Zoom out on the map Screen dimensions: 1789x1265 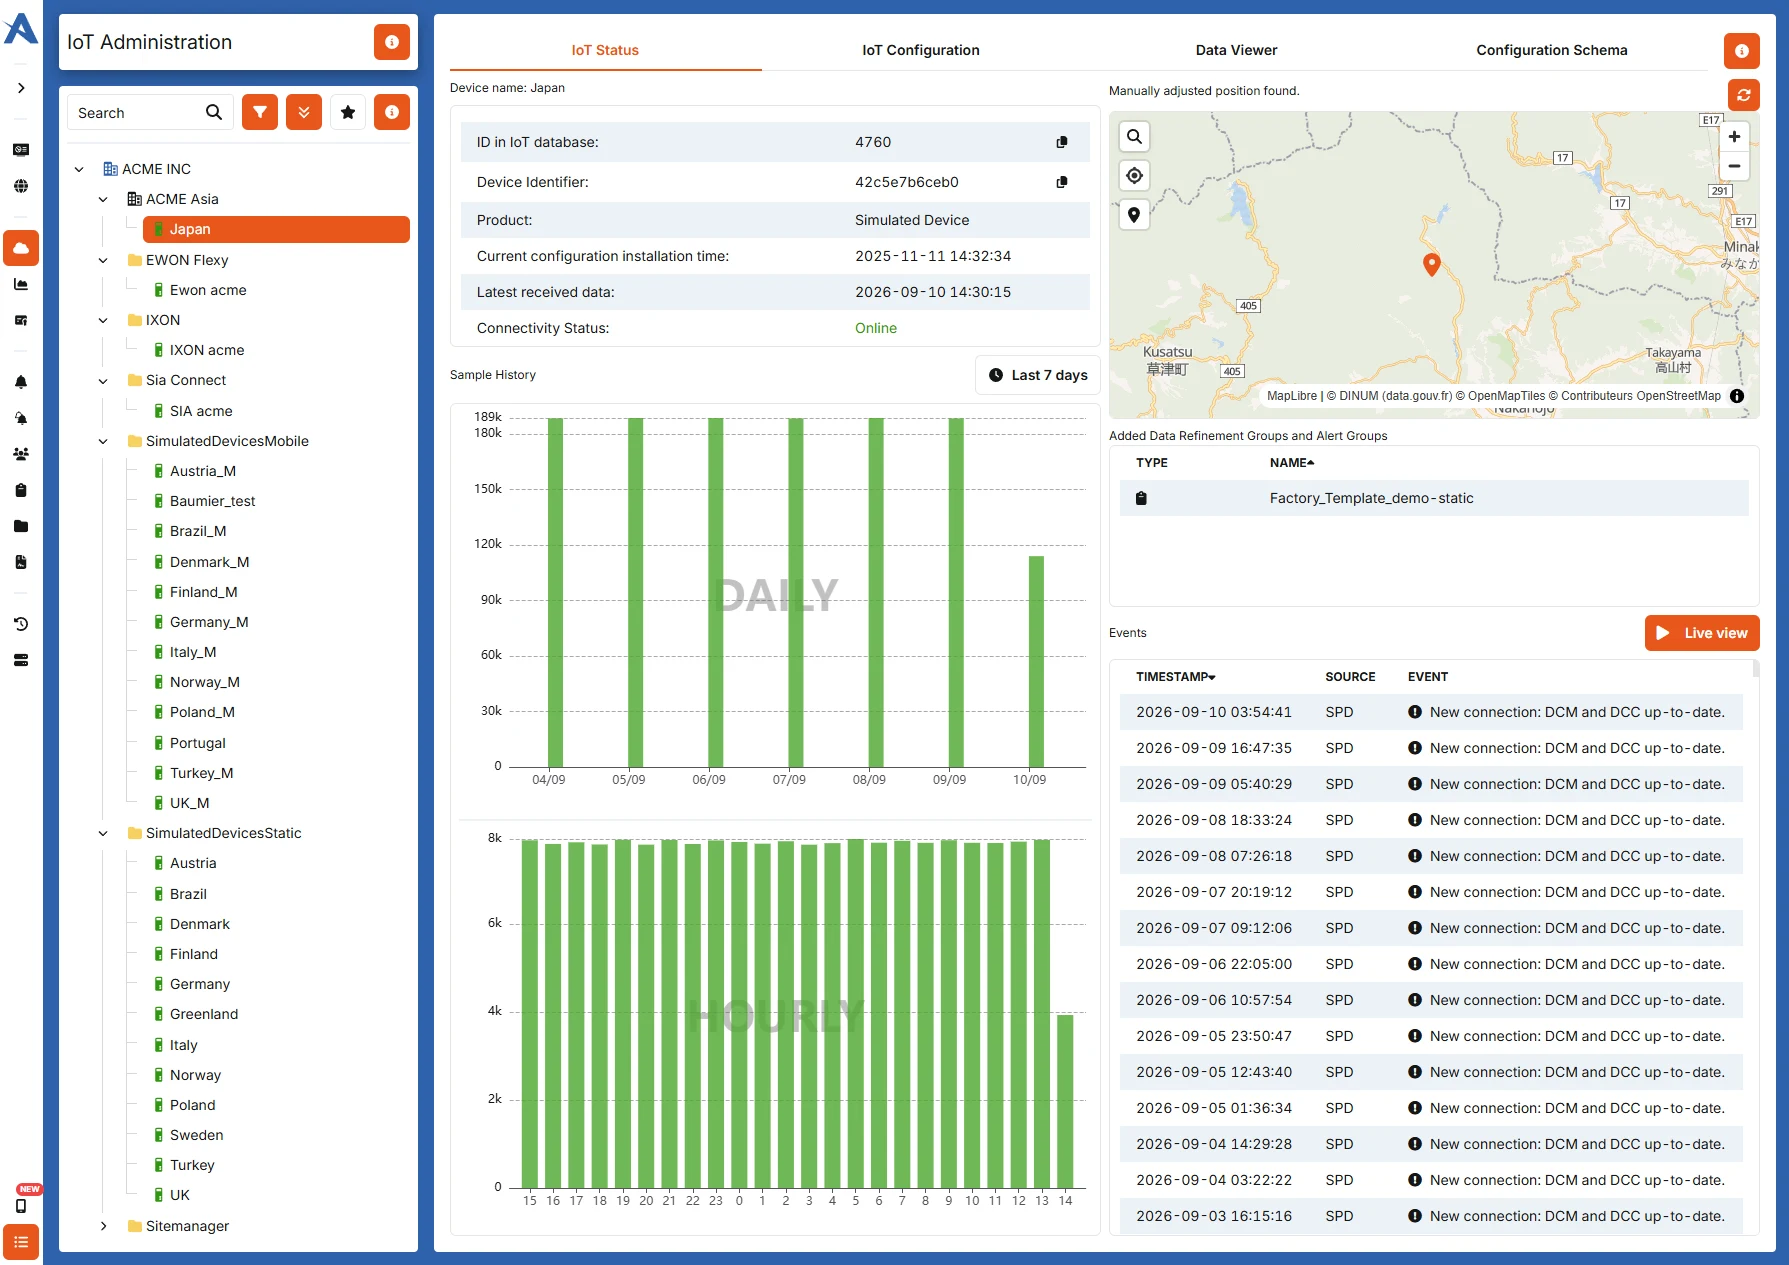[x=1734, y=166]
